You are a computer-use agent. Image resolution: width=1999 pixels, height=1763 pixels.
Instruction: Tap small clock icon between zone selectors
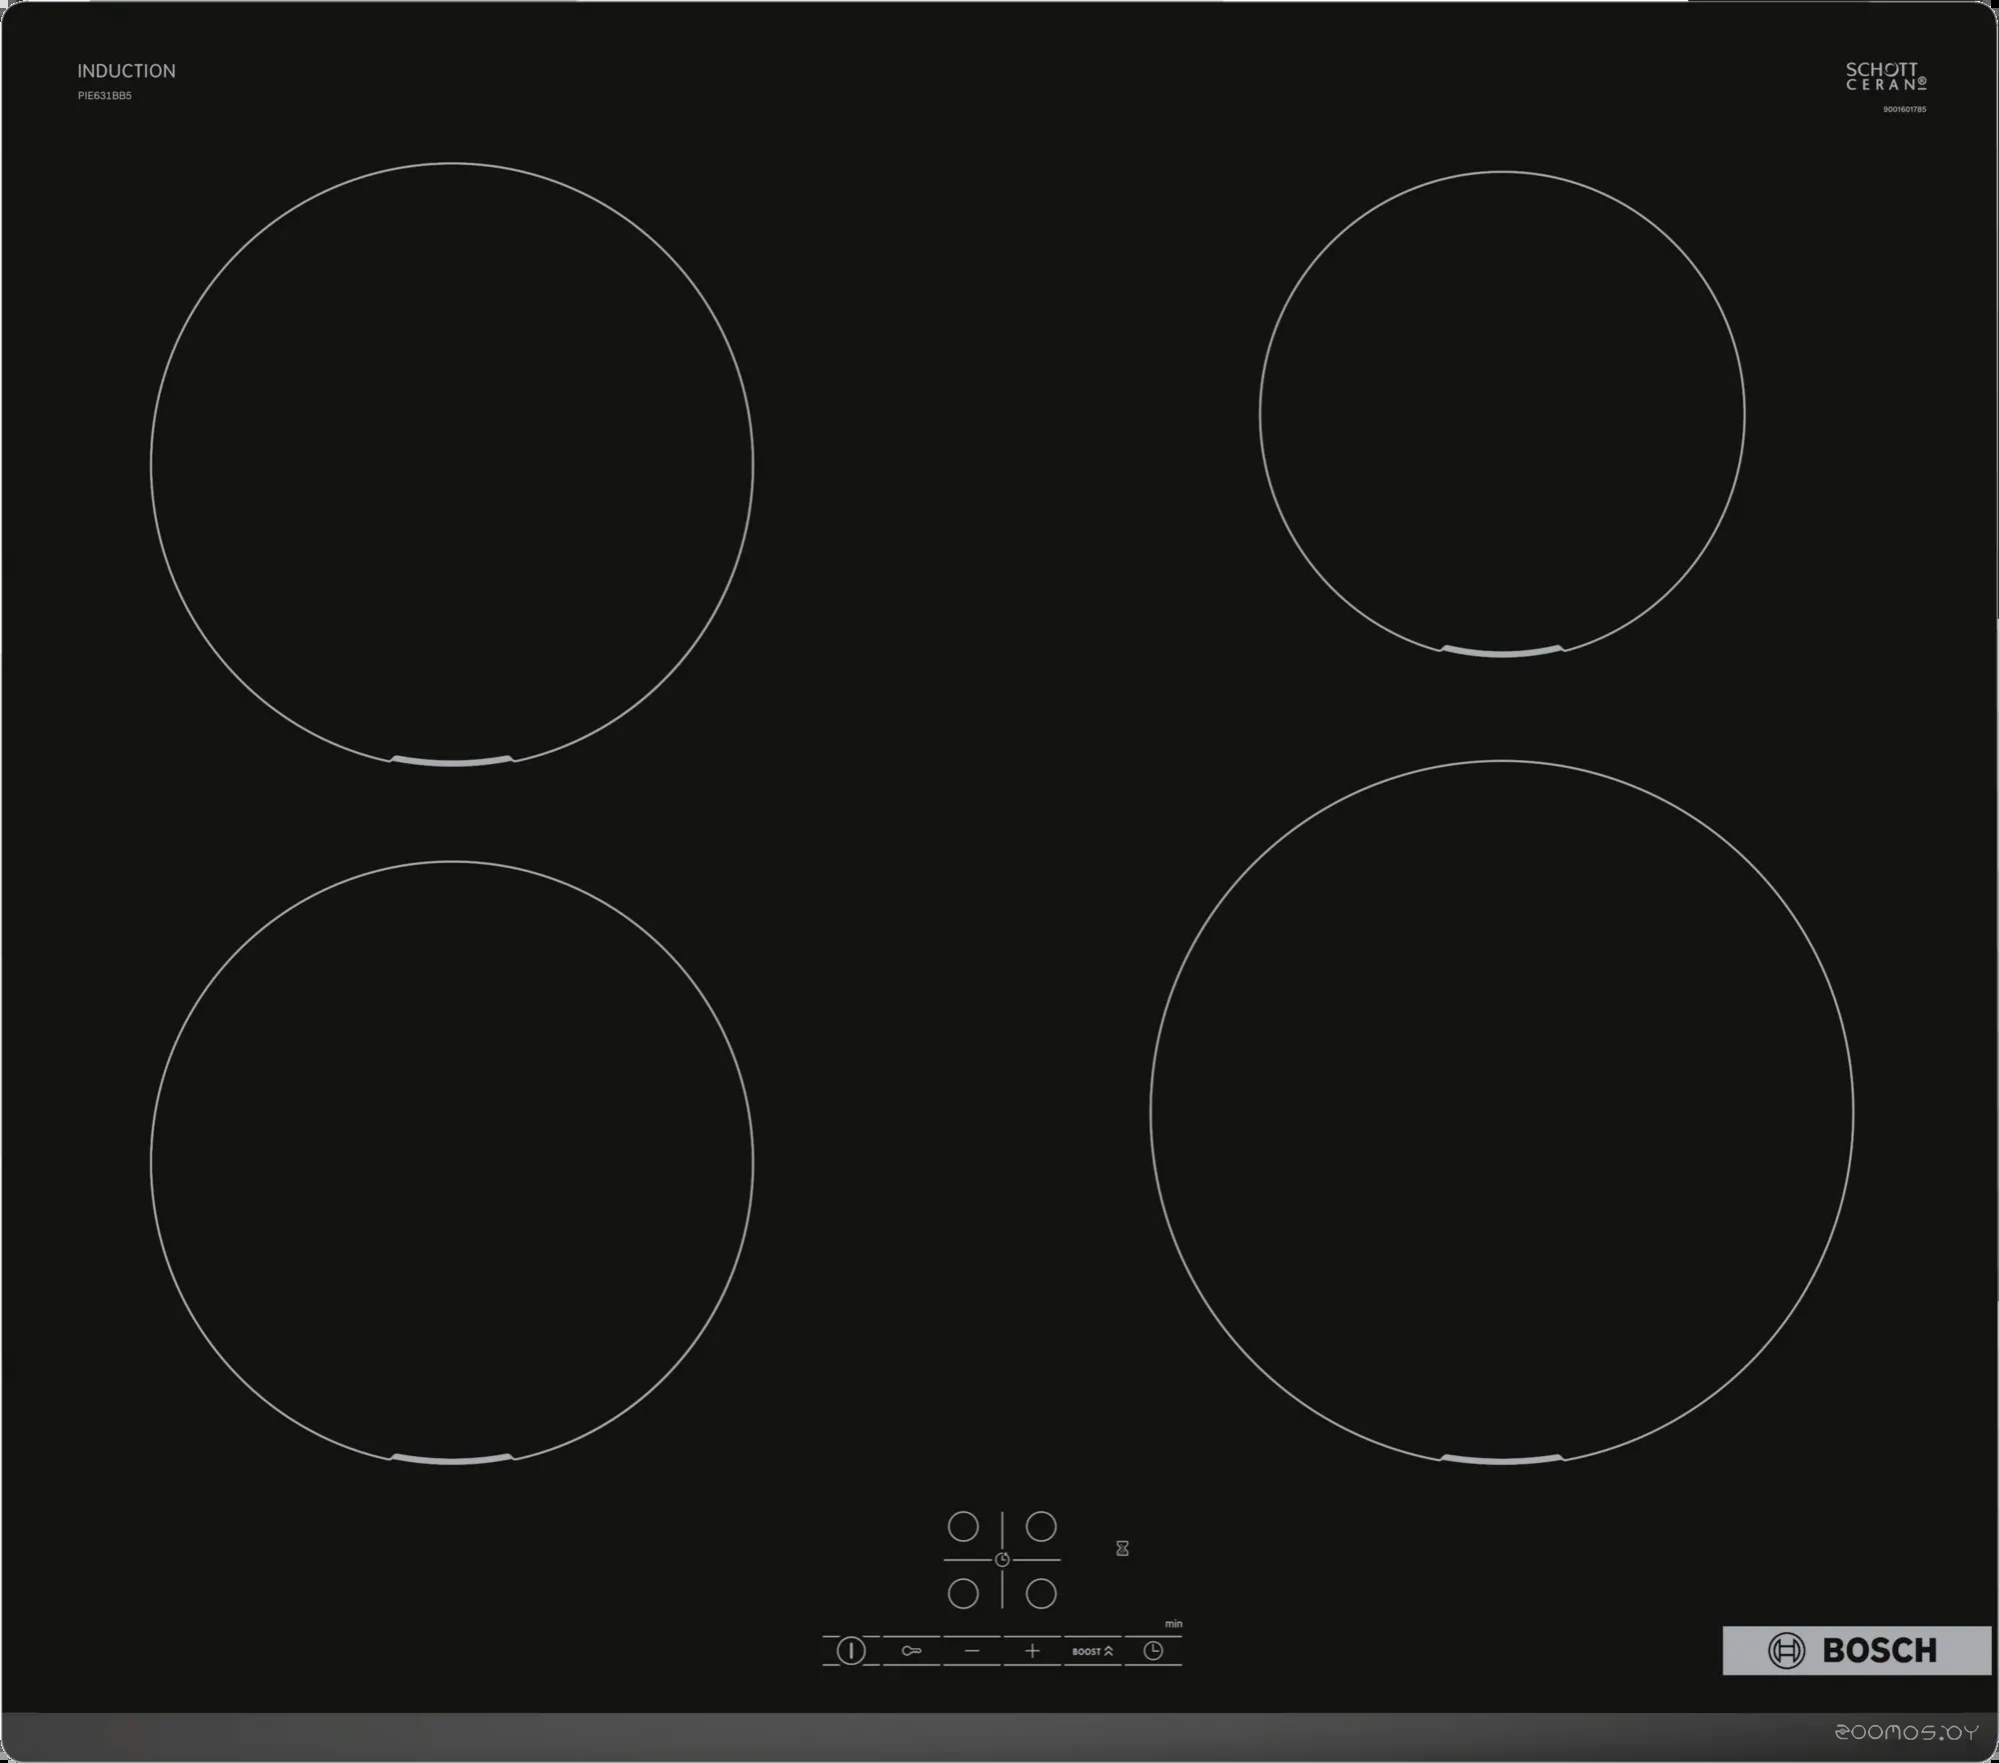[x=1002, y=1560]
